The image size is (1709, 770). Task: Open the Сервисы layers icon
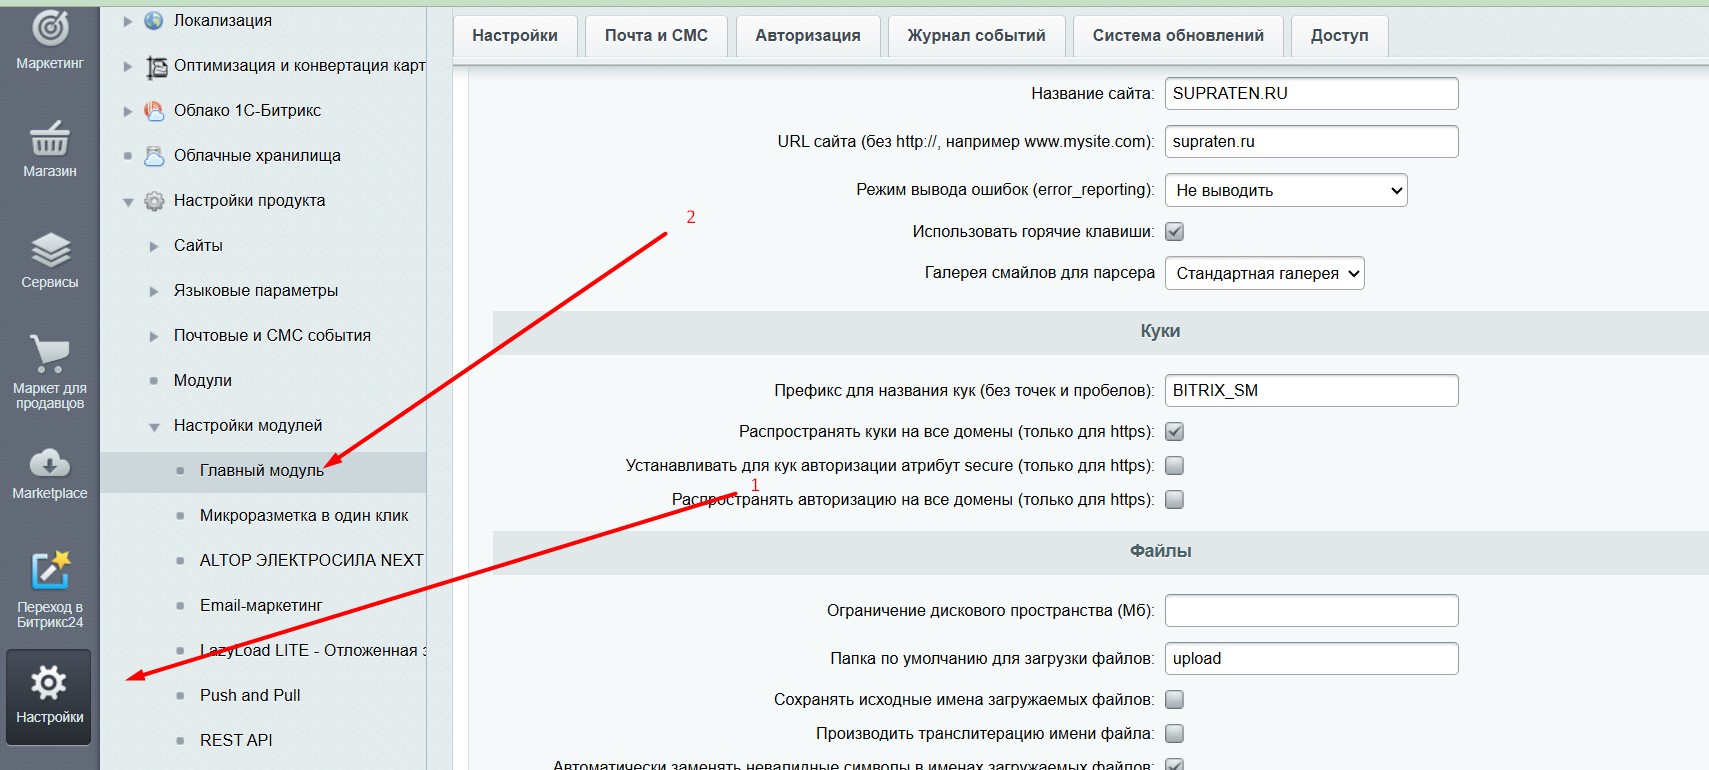(x=49, y=250)
